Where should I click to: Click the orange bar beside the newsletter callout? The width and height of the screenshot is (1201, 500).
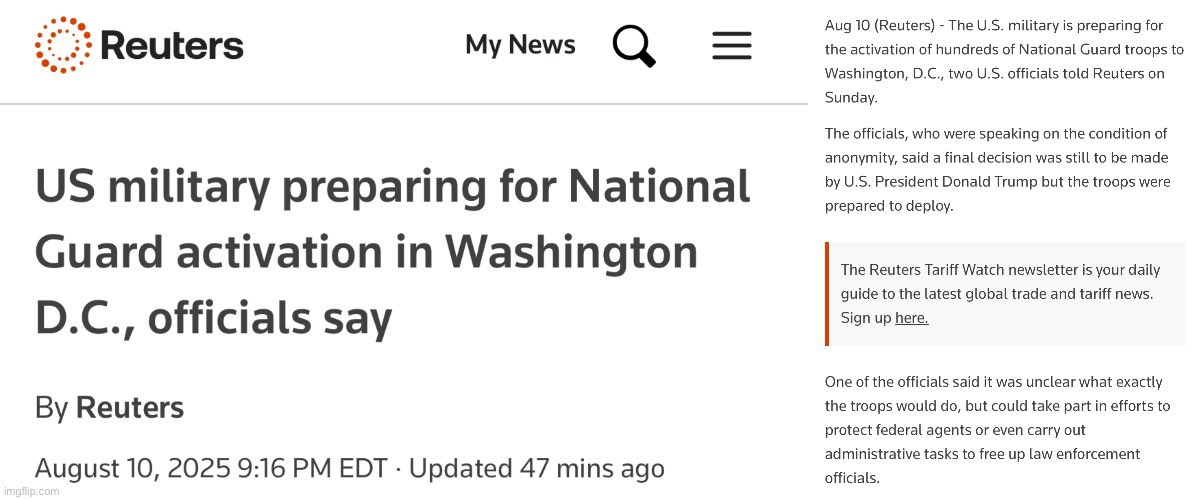(x=827, y=293)
